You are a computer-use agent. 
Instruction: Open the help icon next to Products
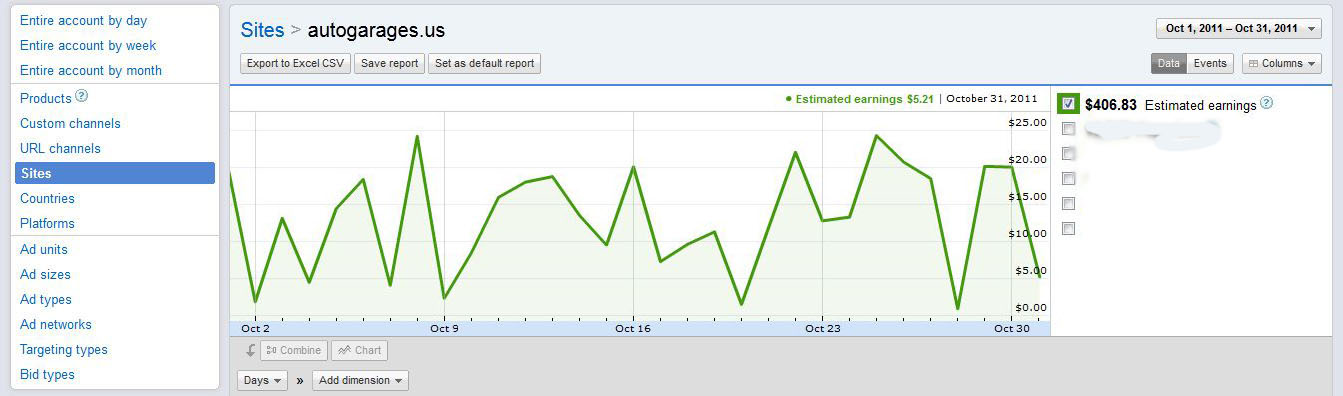pyautogui.click(x=82, y=97)
